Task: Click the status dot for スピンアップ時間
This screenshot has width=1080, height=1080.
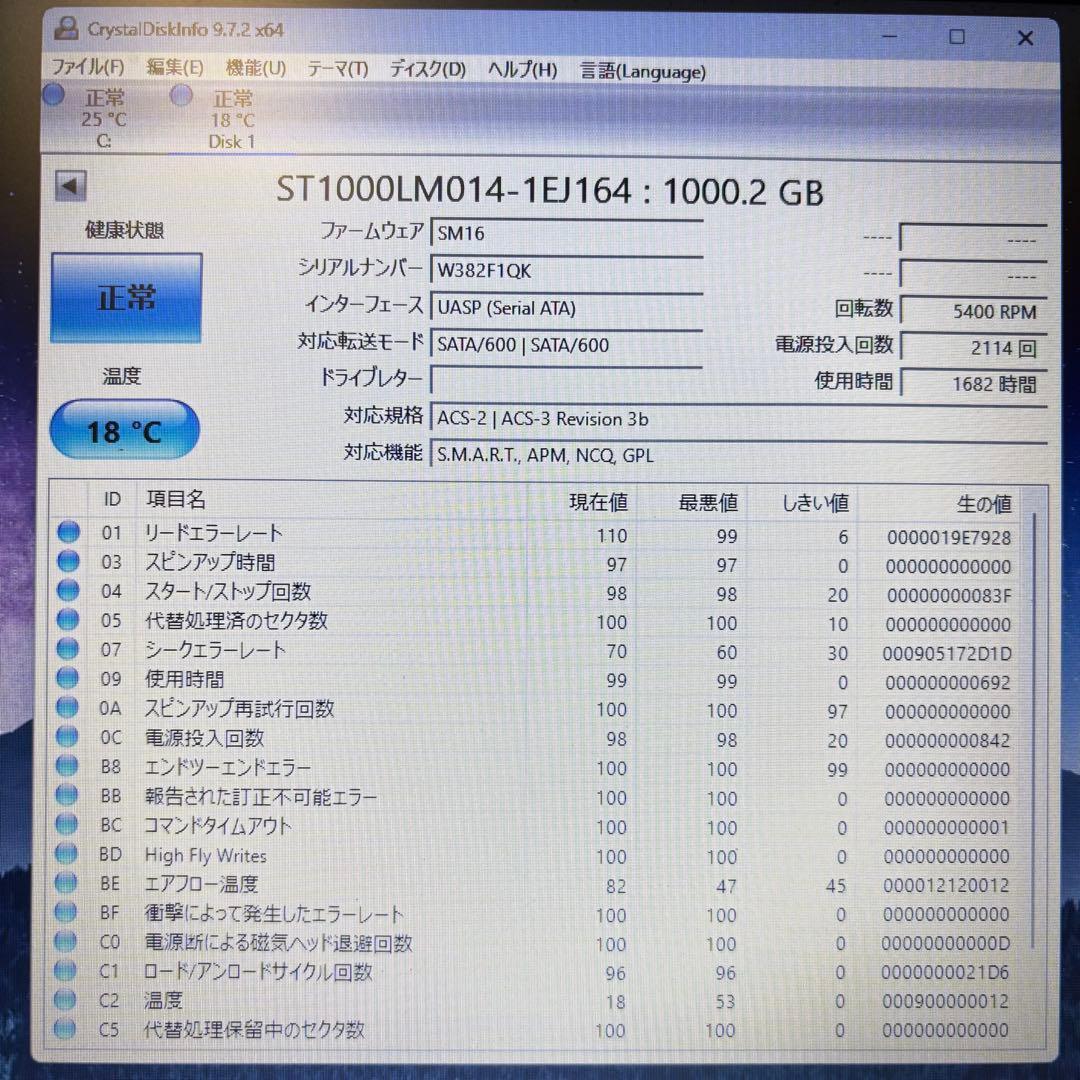Action: pyautogui.click(x=68, y=561)
